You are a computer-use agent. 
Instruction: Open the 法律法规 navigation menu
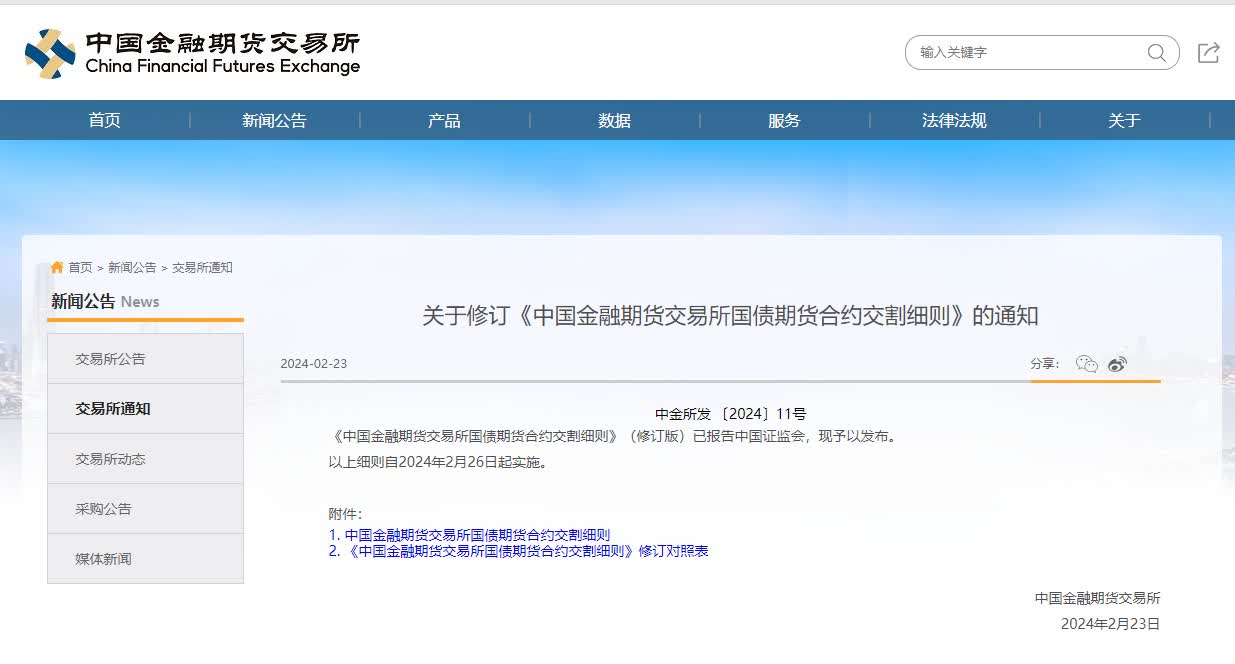954,120
